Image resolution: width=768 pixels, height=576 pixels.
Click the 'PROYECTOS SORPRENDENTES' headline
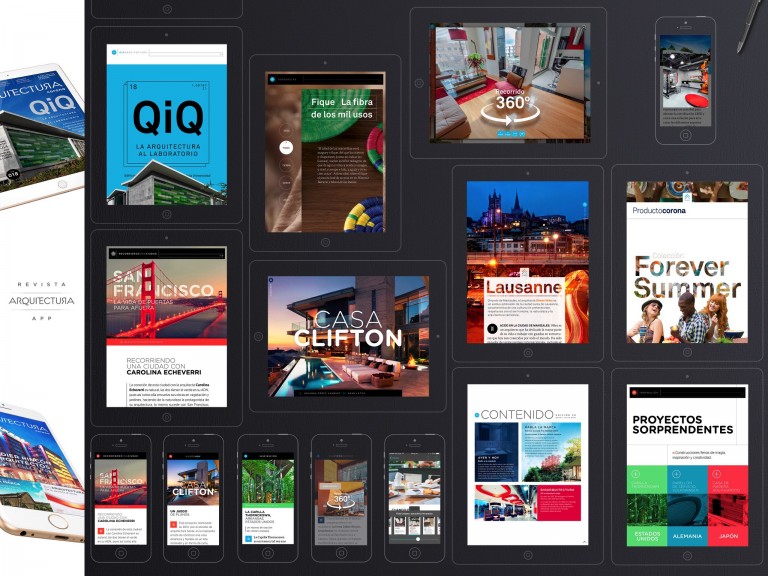pyautogui.click(x=683, y=425)
